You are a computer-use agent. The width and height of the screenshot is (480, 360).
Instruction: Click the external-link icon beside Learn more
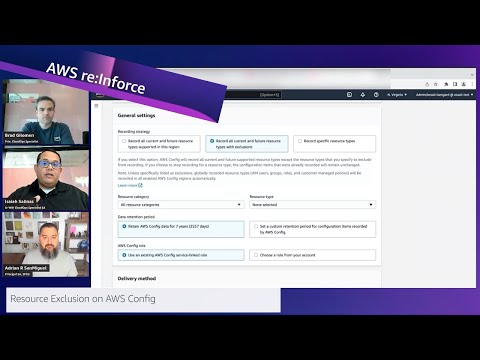tap(140, 185)
